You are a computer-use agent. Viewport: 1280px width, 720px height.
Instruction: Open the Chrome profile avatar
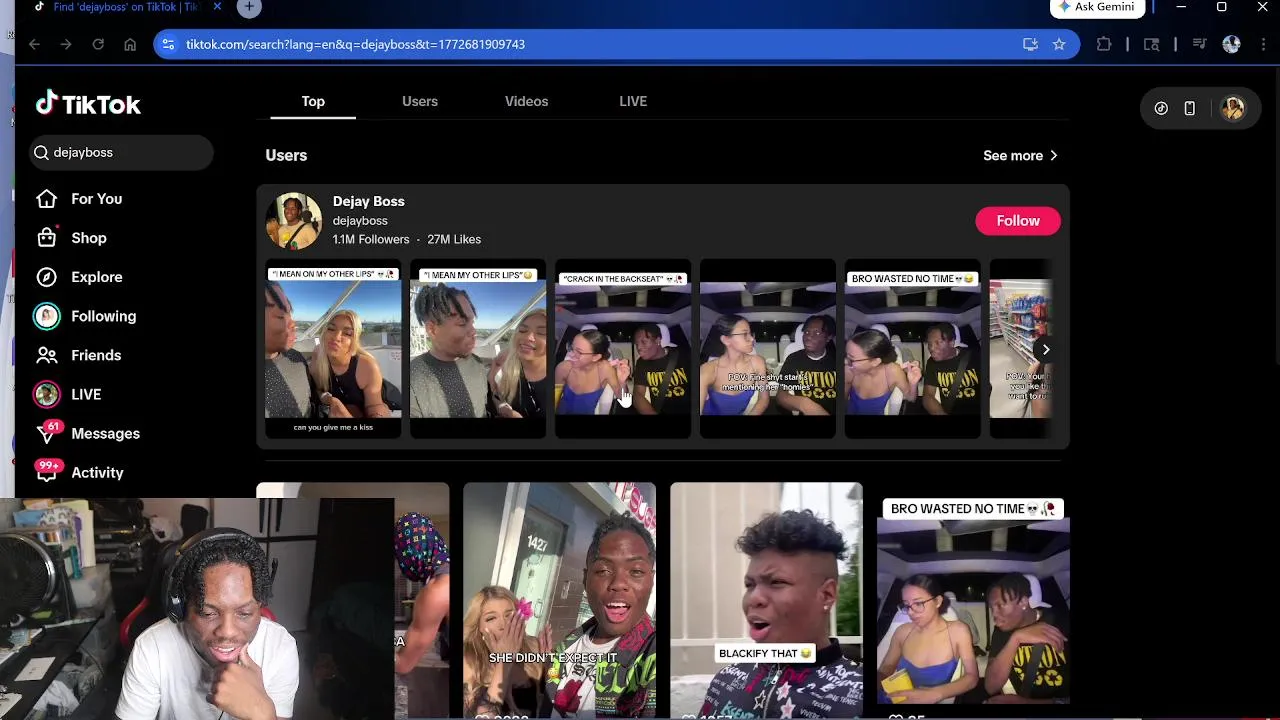[1232, 44]
